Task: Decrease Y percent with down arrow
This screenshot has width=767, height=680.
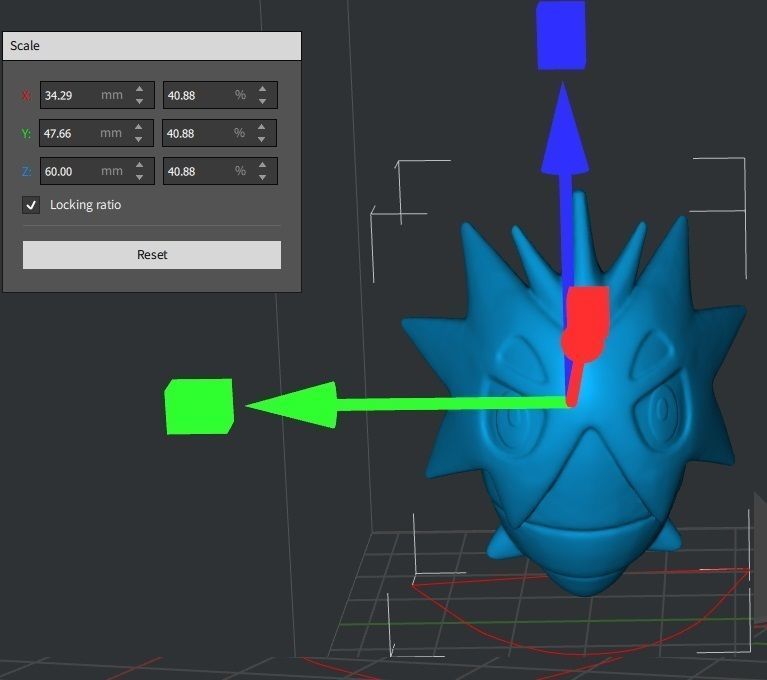Action: click(x=262, y=139)
